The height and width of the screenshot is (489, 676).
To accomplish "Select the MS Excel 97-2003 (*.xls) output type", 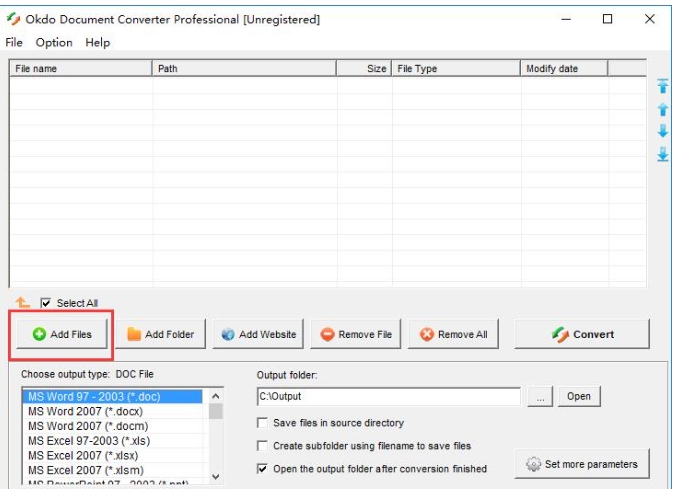I will coord(113,441).
